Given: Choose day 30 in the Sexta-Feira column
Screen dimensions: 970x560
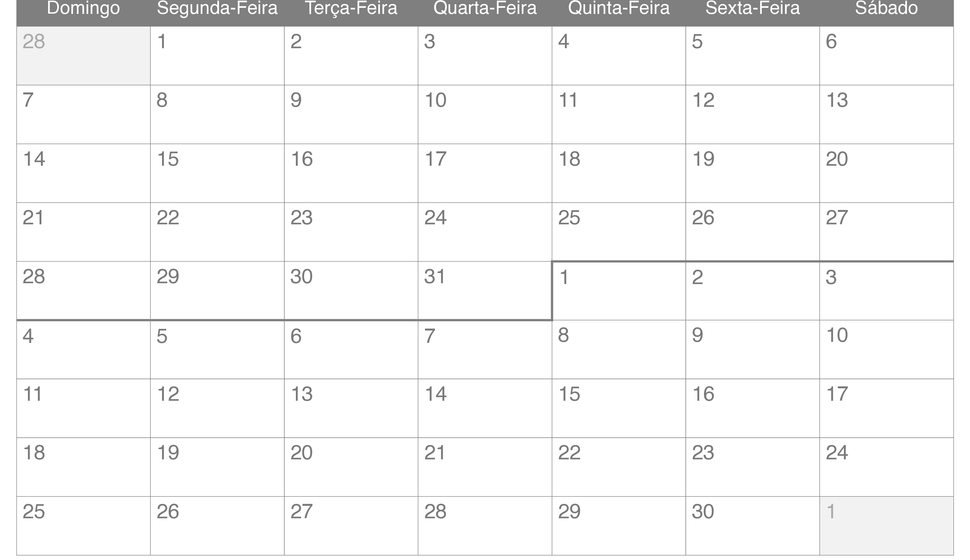Looking at the screenshot, I should coord(752,525).
